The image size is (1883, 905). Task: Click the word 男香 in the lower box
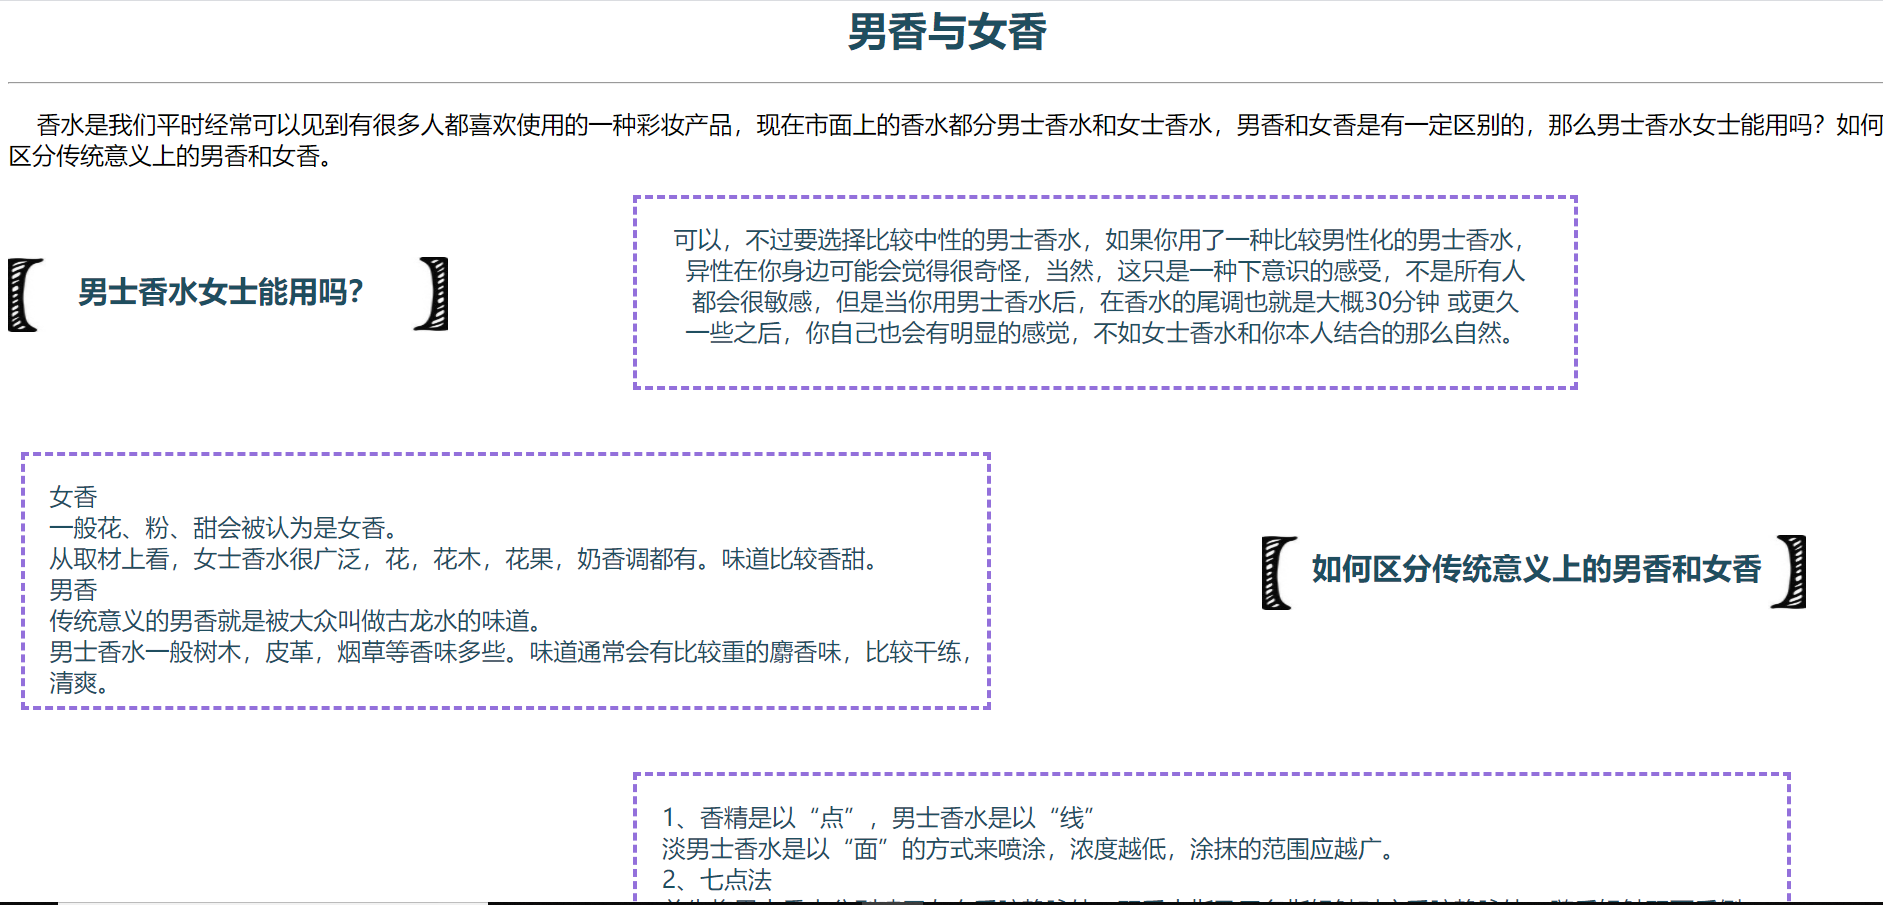(x=73, y=590)
